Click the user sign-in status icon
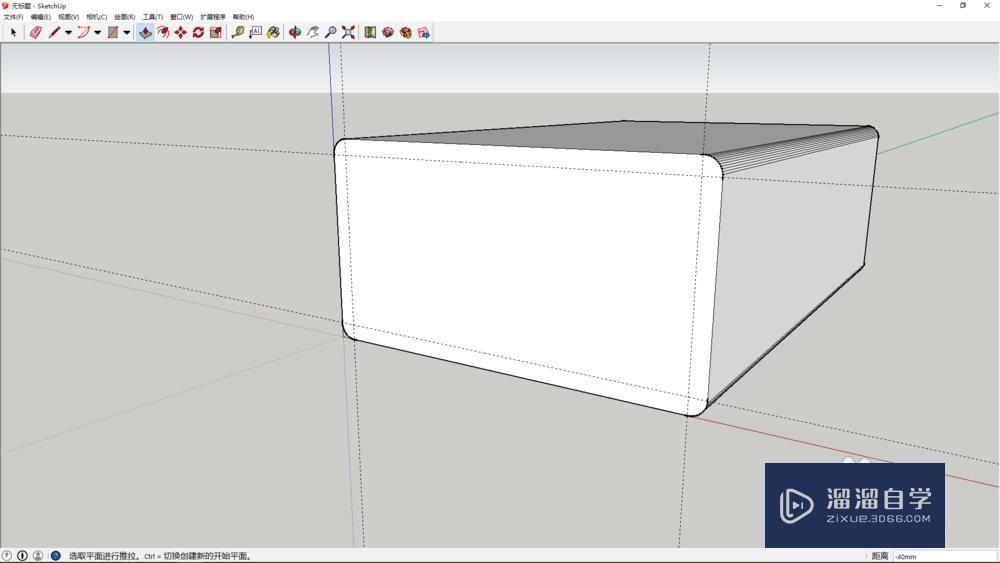Image resolution: width=1000 pixels, height=563 pixels. (x=38, y=555)
